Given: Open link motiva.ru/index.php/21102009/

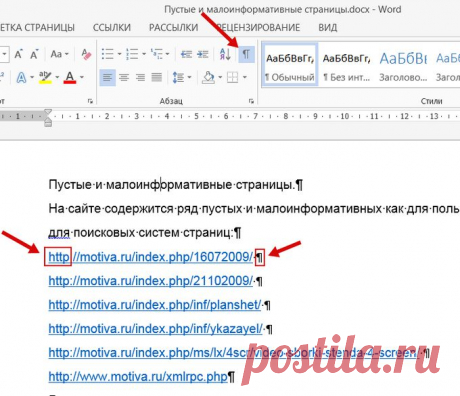Looking at the screenshot, I should 151,281.
